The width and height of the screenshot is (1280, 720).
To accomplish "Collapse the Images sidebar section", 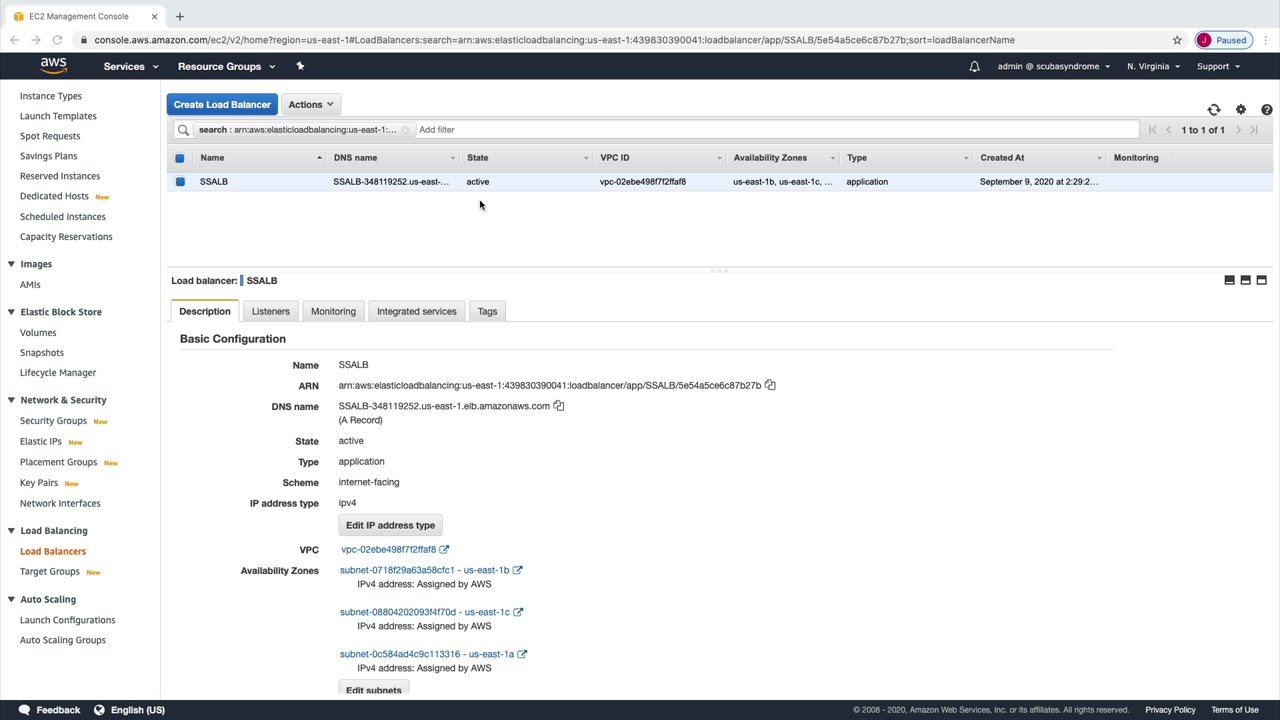I will pyautogui.click(x=11, y=264).
